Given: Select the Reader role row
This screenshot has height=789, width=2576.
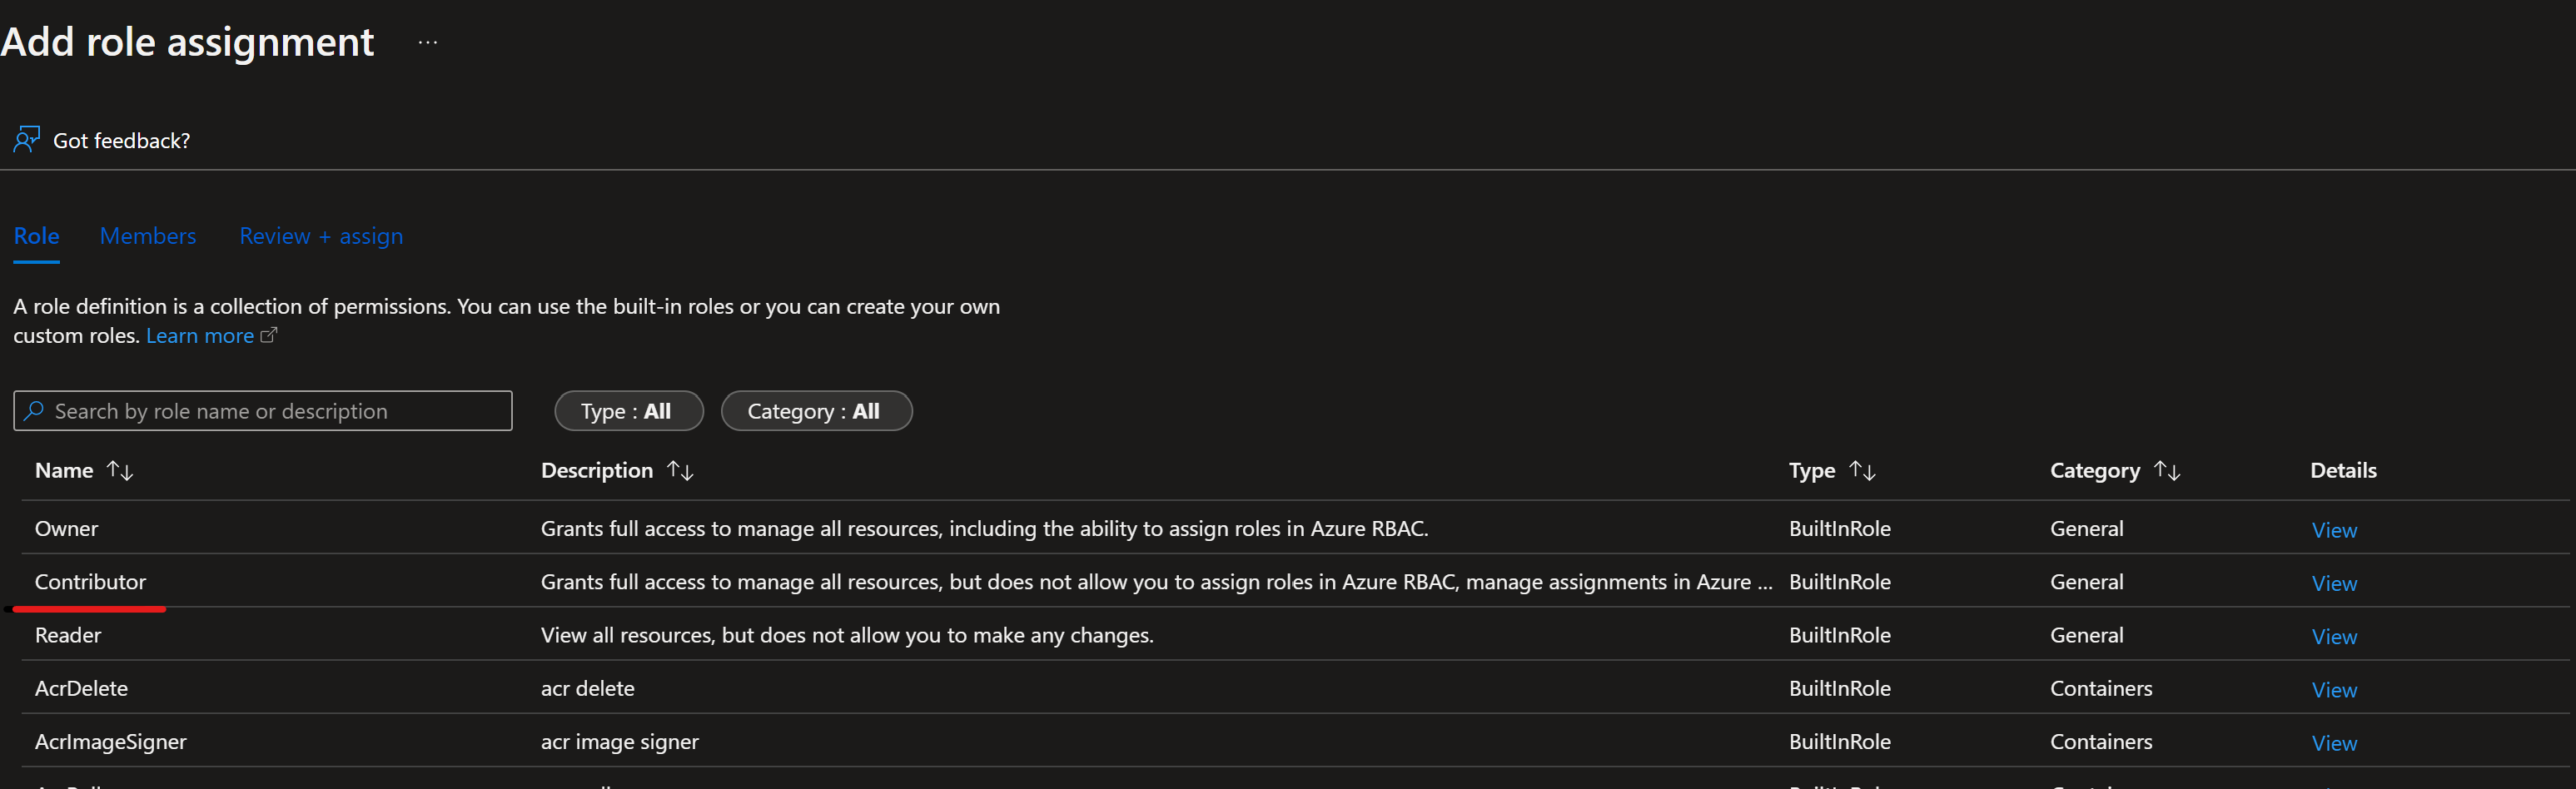Looking at the screenshot, I should click(68, 635).
